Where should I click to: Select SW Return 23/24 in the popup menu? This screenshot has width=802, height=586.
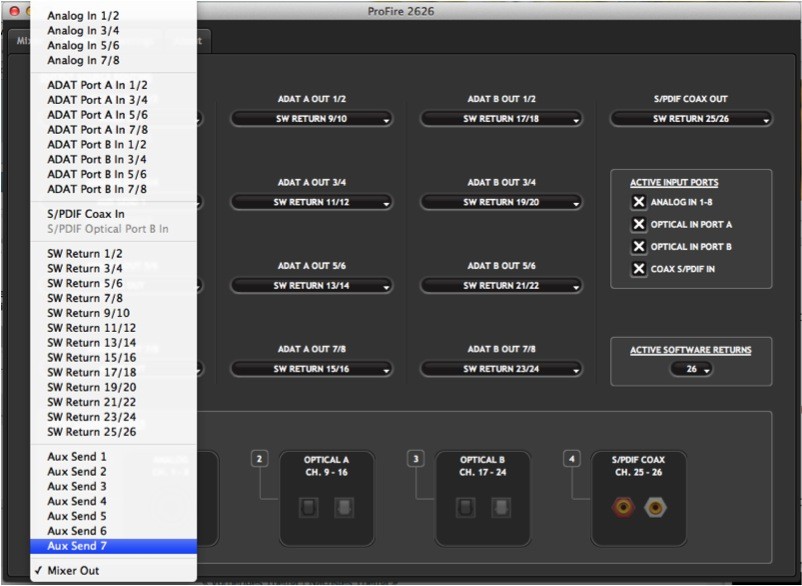coord(114,417)
